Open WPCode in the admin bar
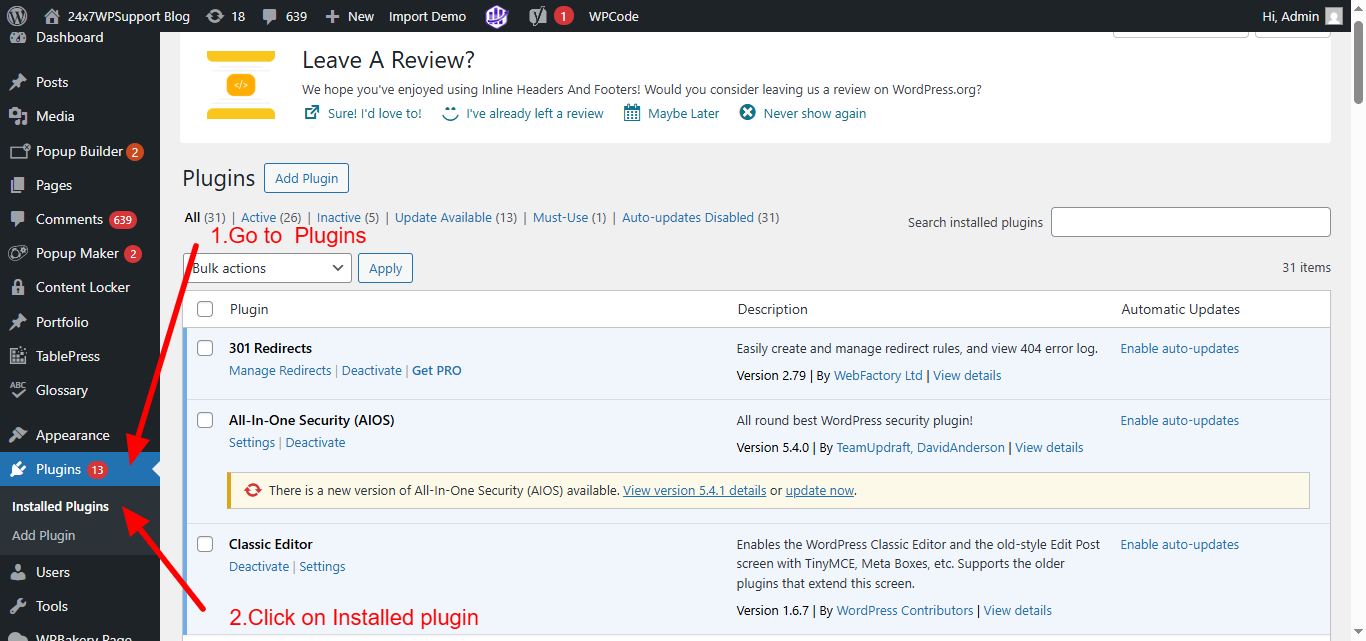The height and width of the screenshot is (641, 1366). click(613, 16)
